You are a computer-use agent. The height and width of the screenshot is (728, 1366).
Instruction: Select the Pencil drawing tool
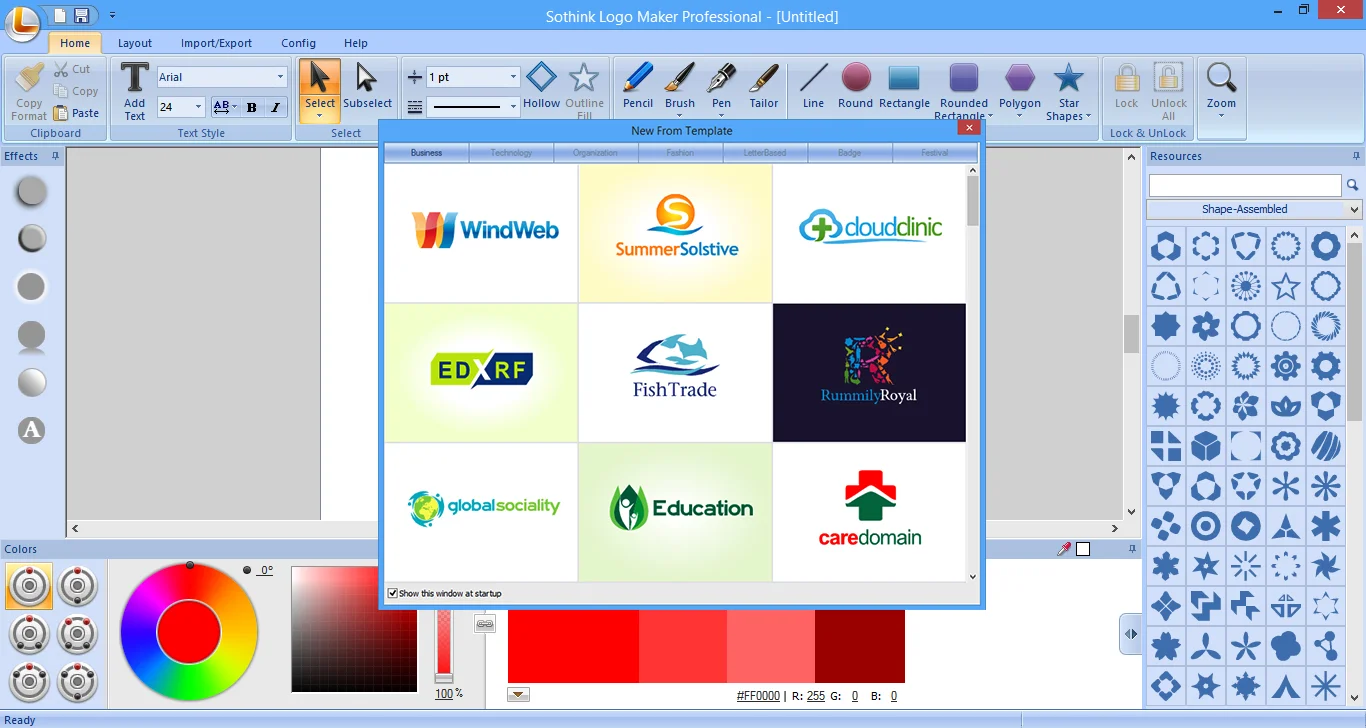pos(638,86)
